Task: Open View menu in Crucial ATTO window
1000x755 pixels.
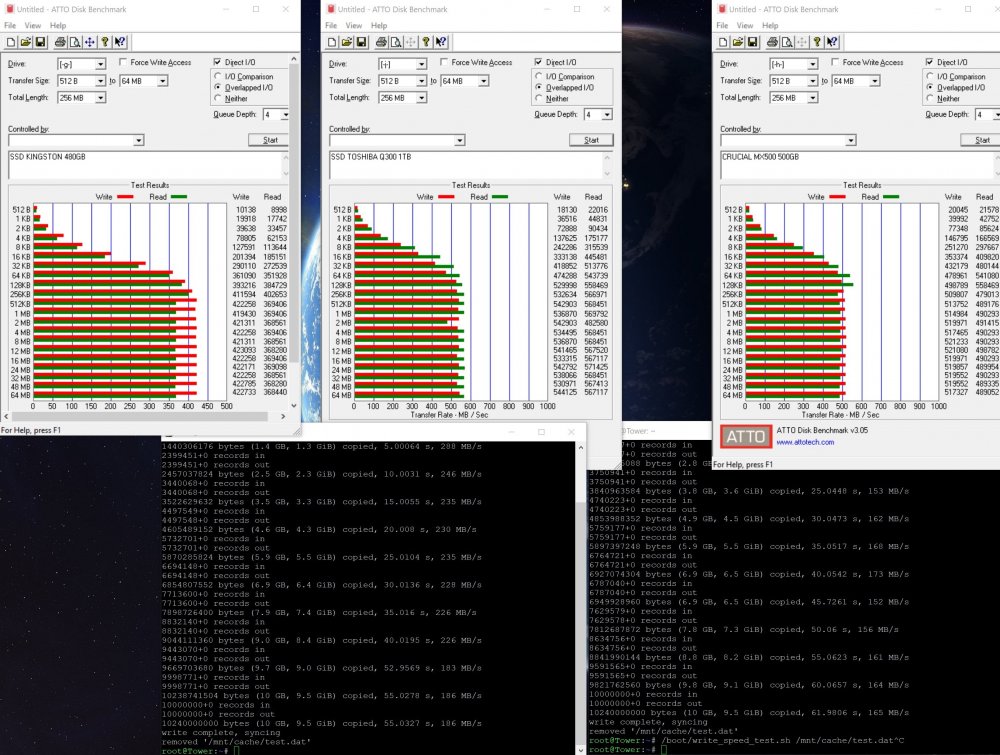Action: click(x=745, y=26)
